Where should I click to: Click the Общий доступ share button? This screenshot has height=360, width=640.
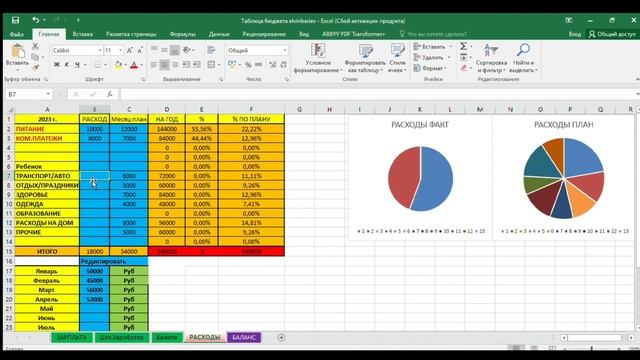612,34
